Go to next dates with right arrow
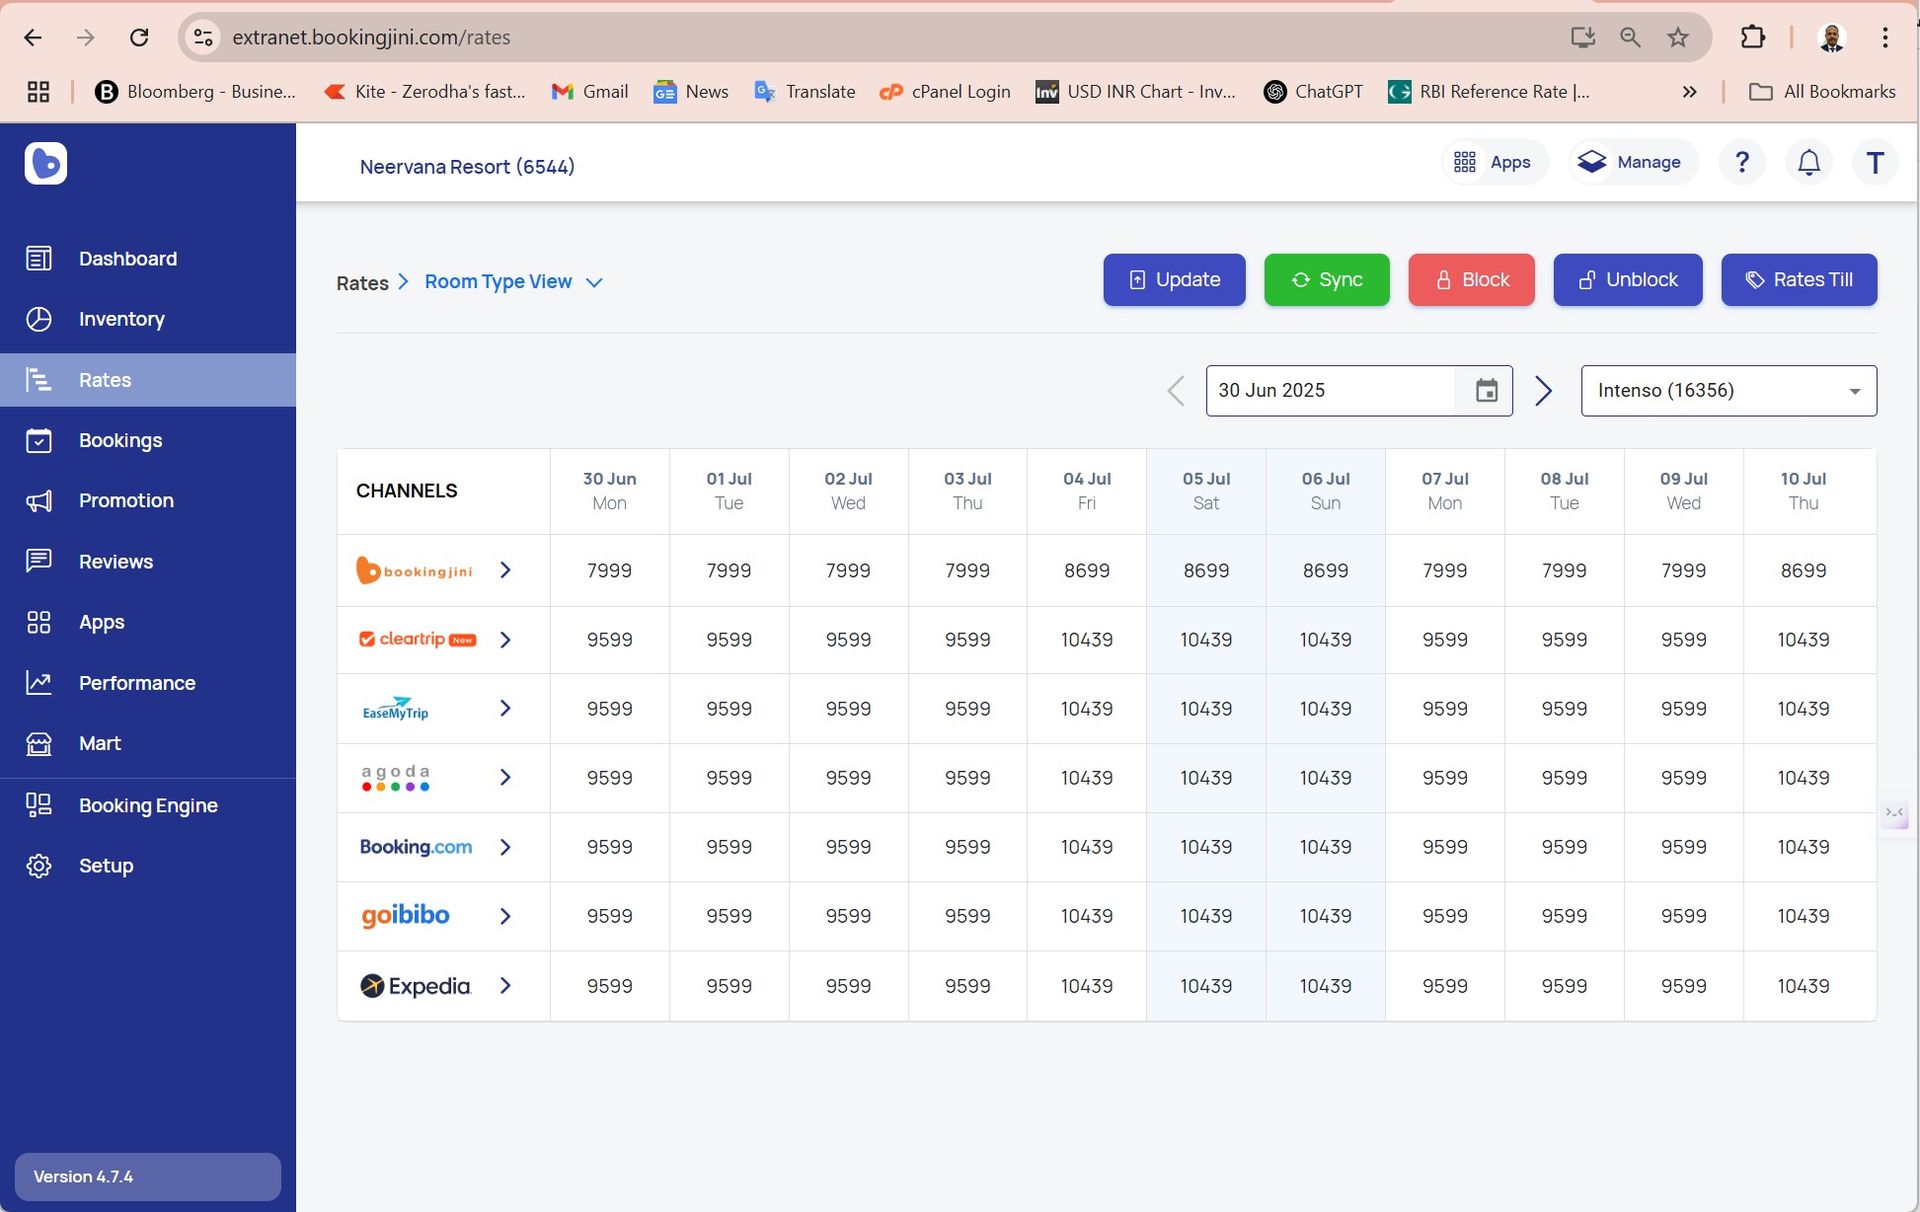The height and width of the screenshot is (1212, 1920). coord(1543,391)
